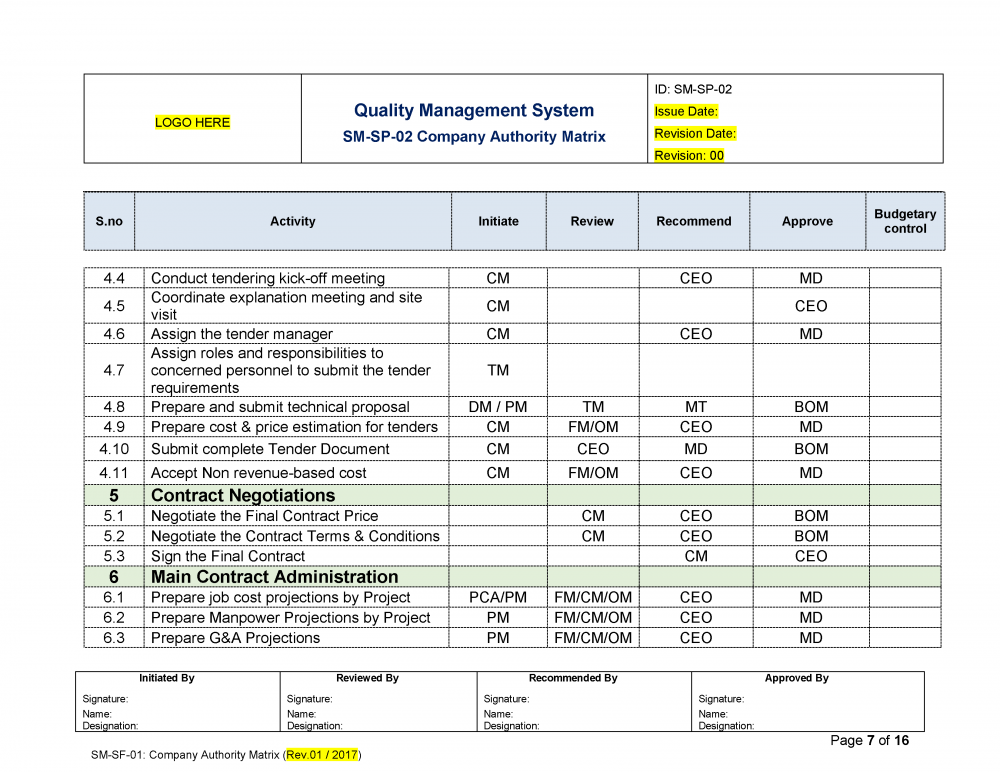Screen dimensions: 1000x772
Task: Select the Quality Management System title
Action: 473,111
